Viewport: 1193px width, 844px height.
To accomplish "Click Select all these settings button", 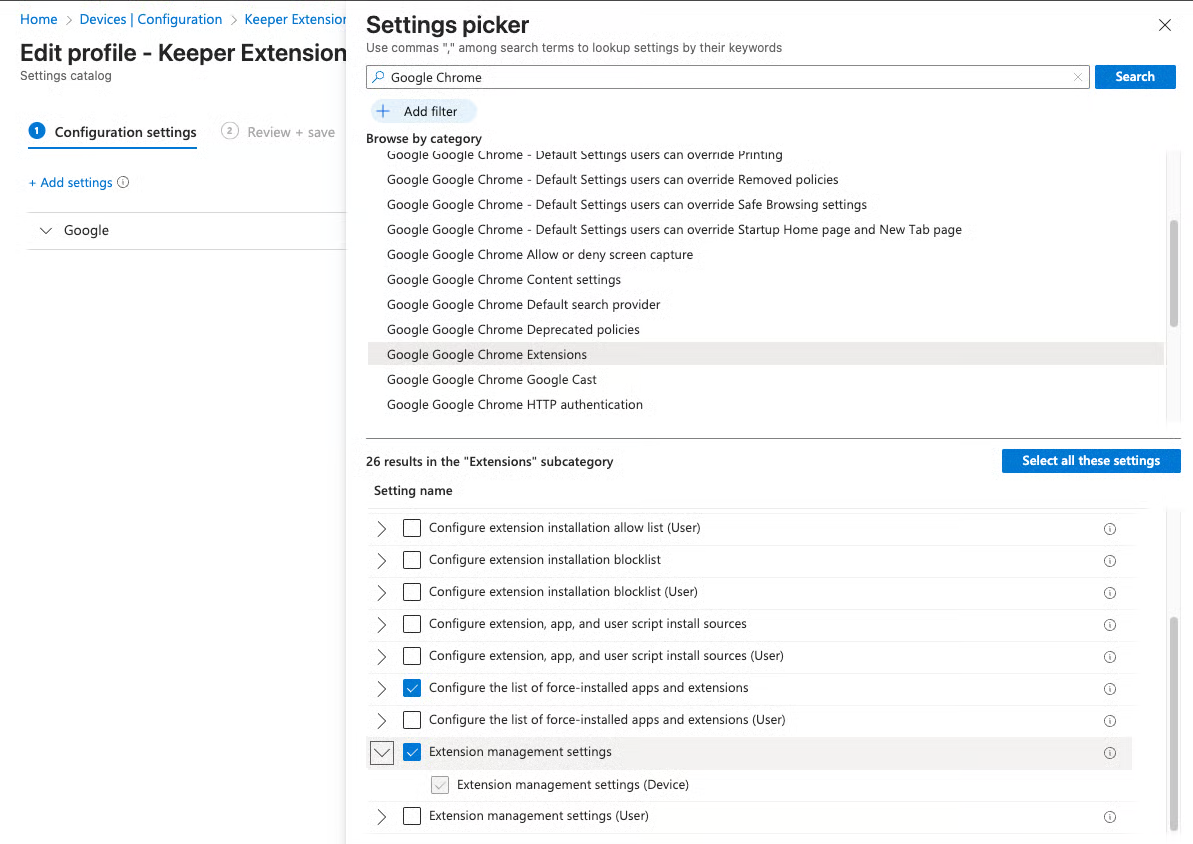I will coord(1090,461).
